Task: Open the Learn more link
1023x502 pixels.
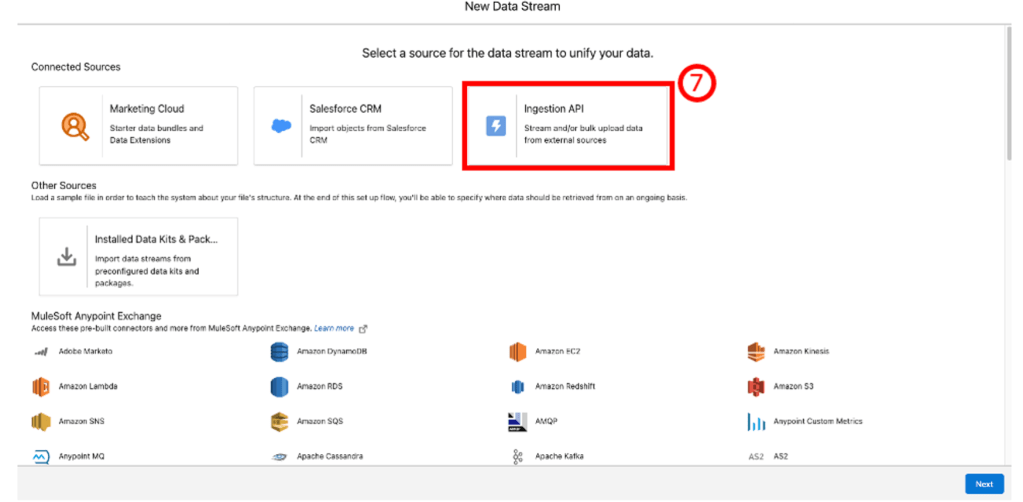Action: point(334,328)
